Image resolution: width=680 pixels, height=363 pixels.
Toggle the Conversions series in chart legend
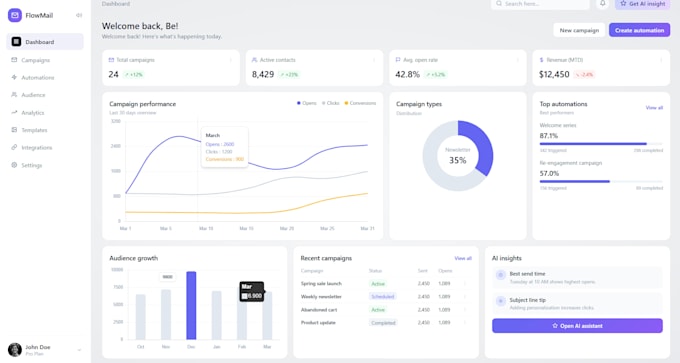[x=360, y=103]
